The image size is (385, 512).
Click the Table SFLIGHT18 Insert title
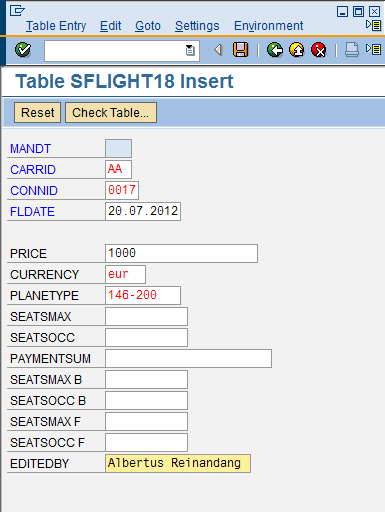tap(124, 81)
